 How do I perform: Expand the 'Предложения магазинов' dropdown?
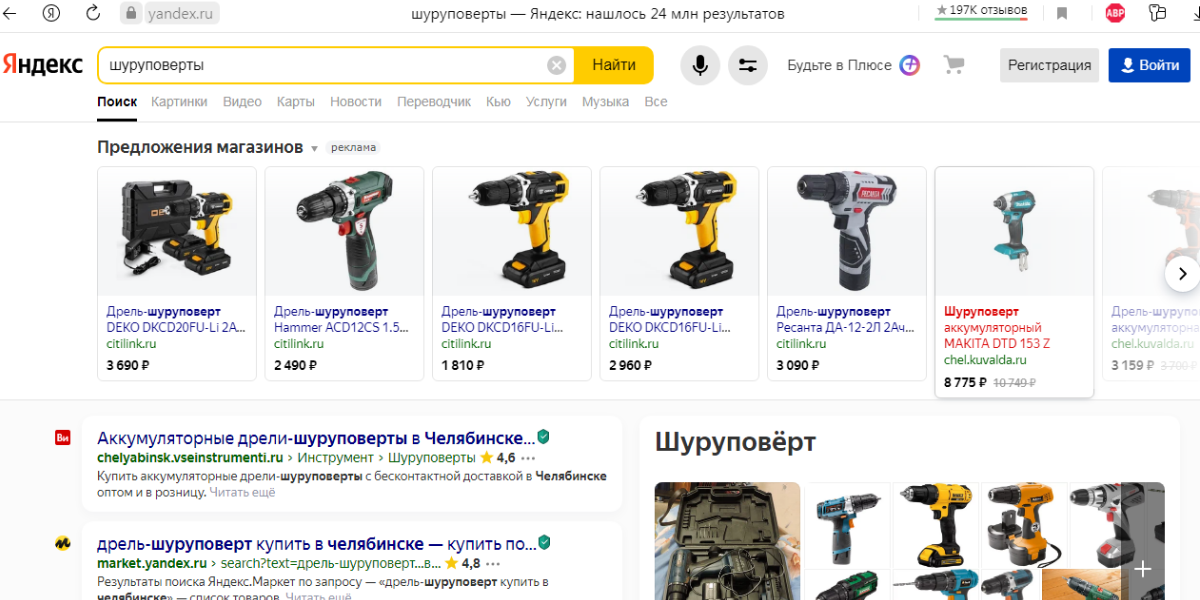click(x=313, y=146)
